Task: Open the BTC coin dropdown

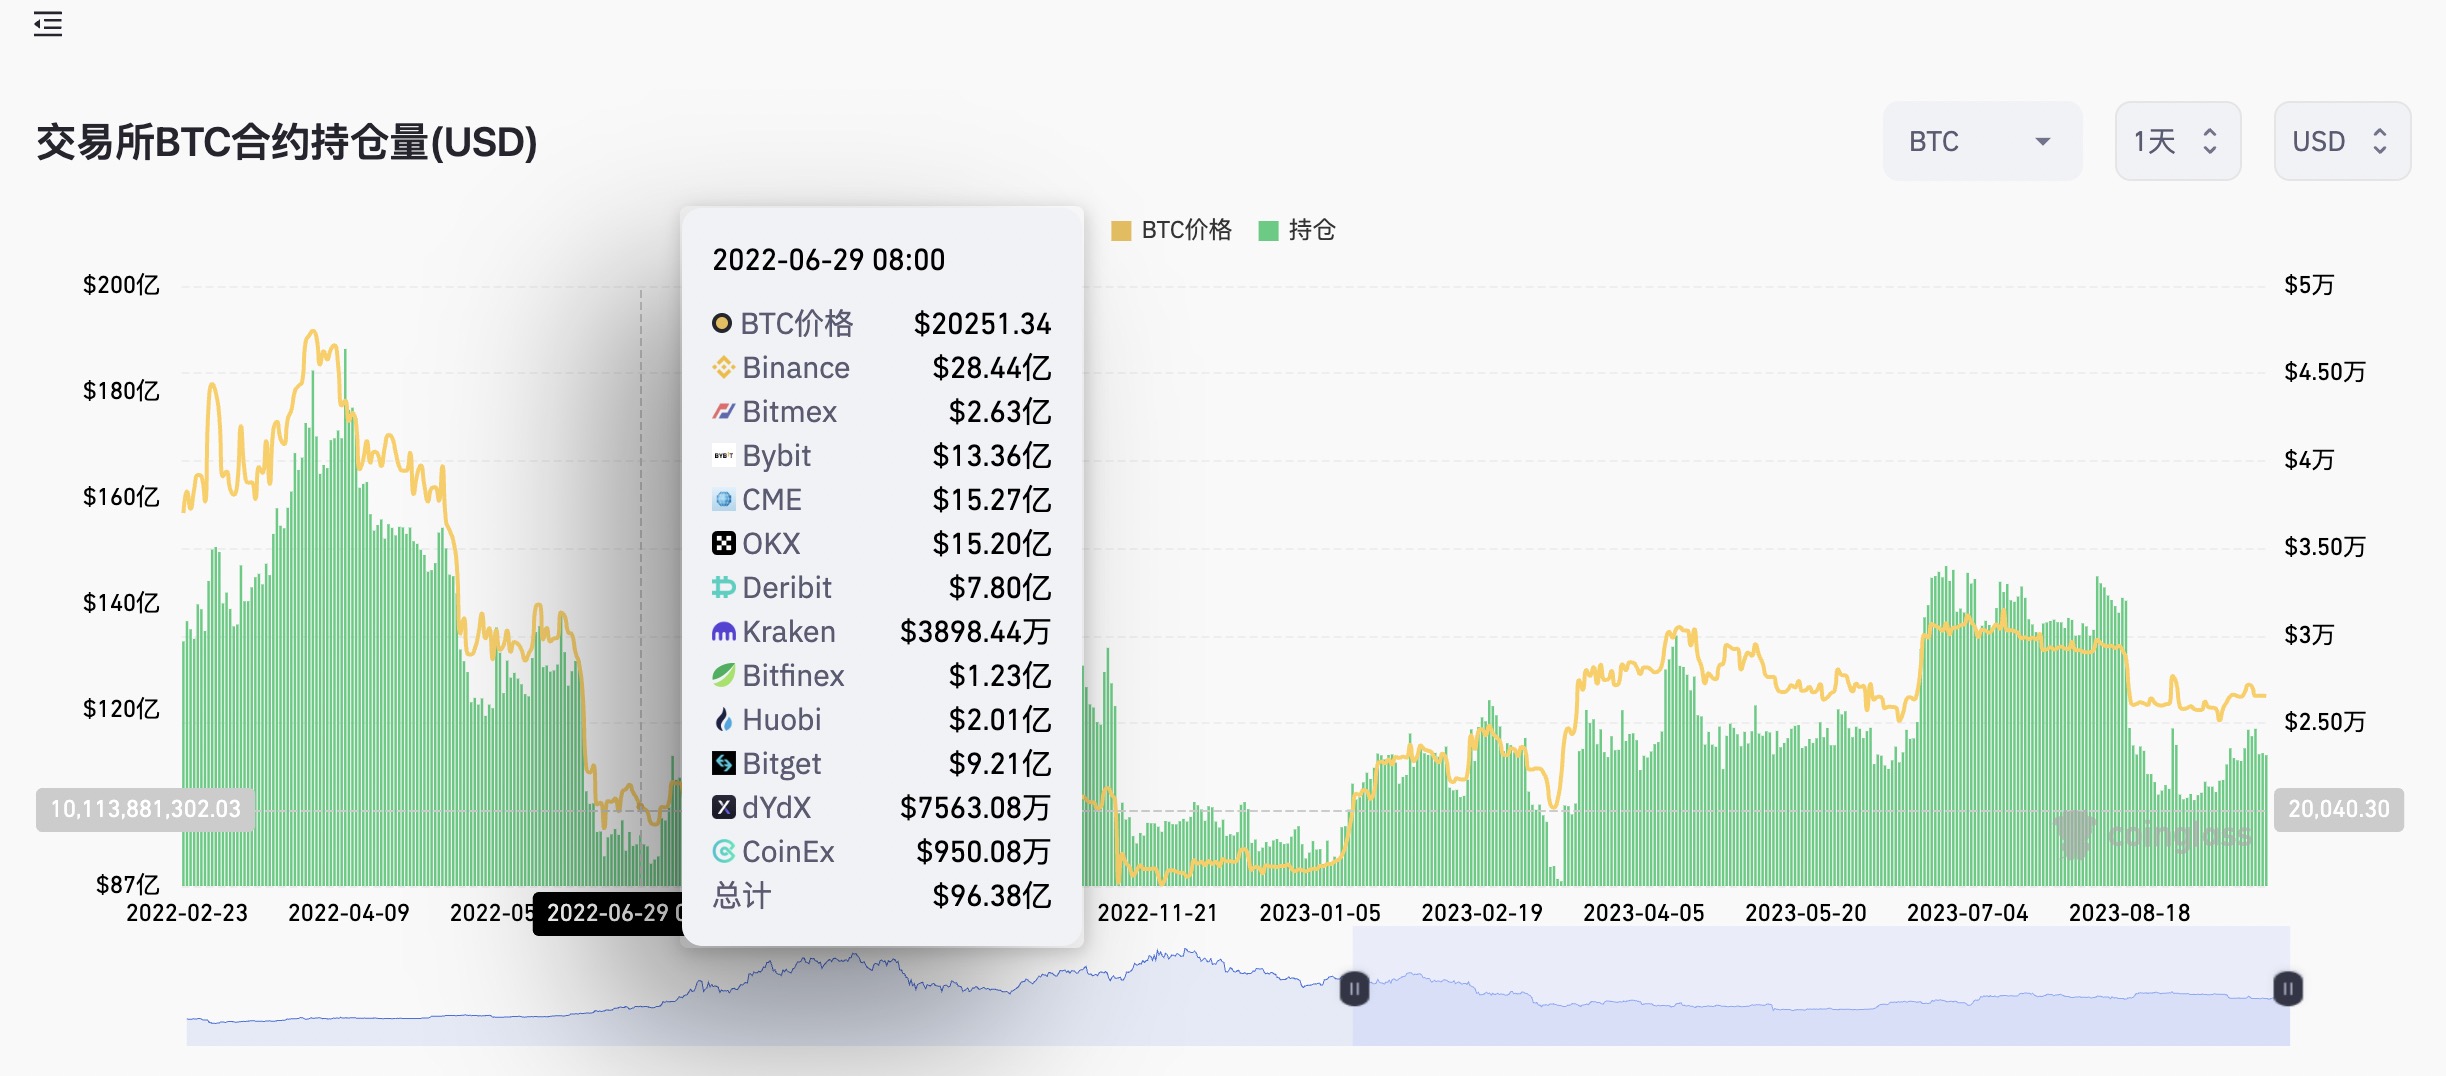Action: coord(1981,142)
